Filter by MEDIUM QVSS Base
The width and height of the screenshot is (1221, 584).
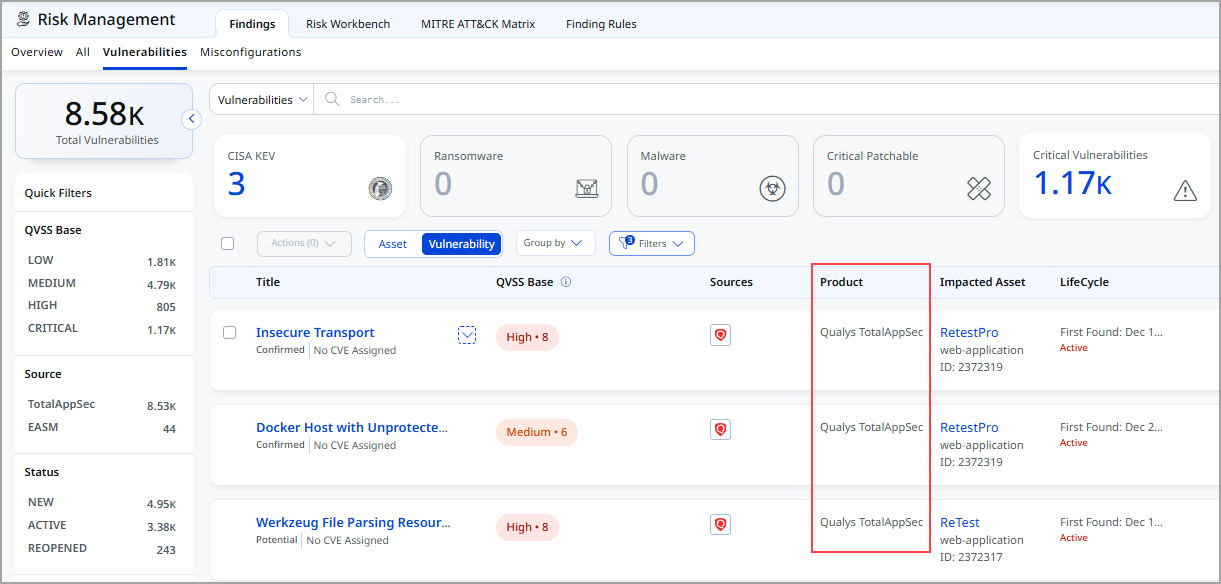coord(102,283)
